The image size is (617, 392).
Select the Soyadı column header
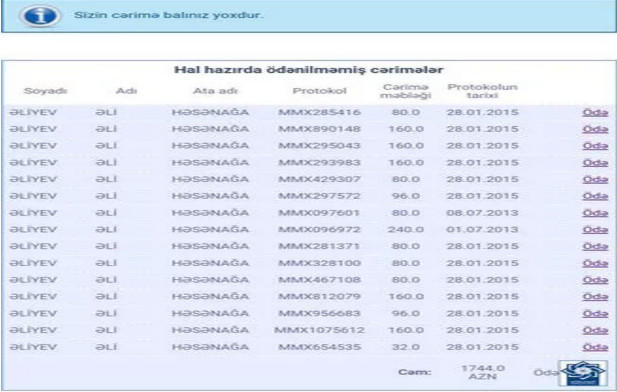pyautogui.click(x=45, y=91)
